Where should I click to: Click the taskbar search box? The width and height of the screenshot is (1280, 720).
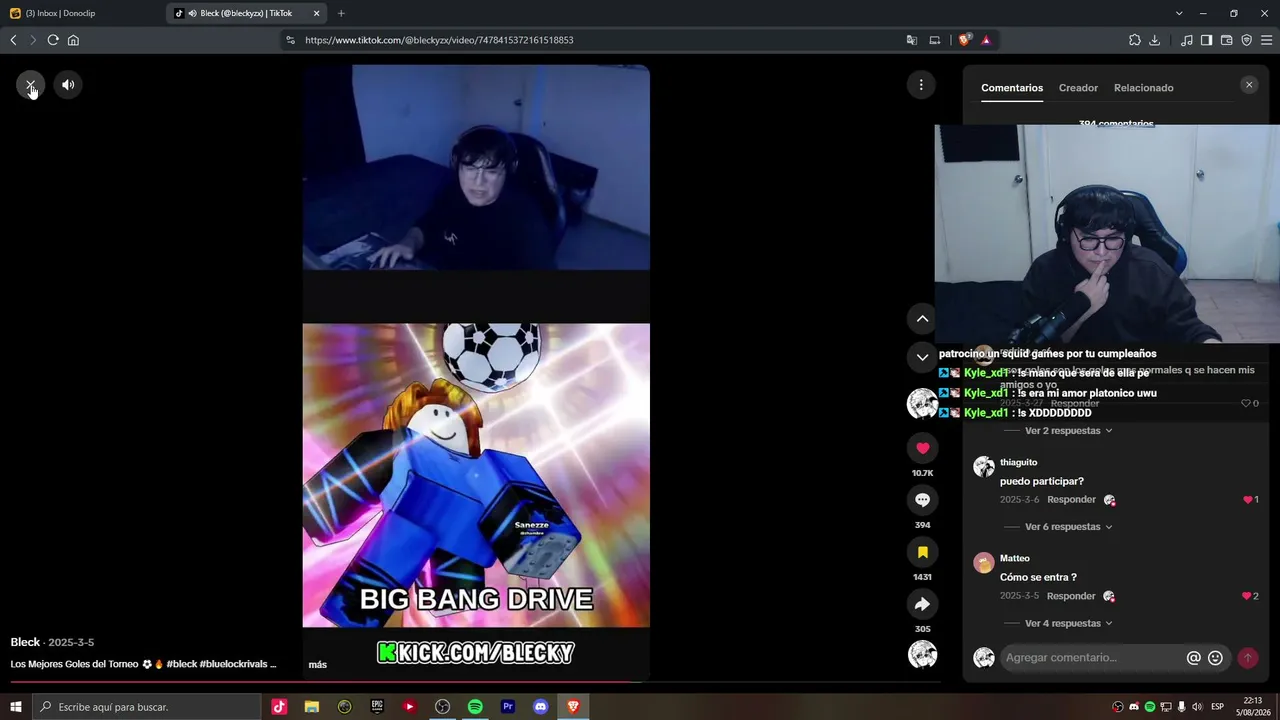(x=147, y=707)
